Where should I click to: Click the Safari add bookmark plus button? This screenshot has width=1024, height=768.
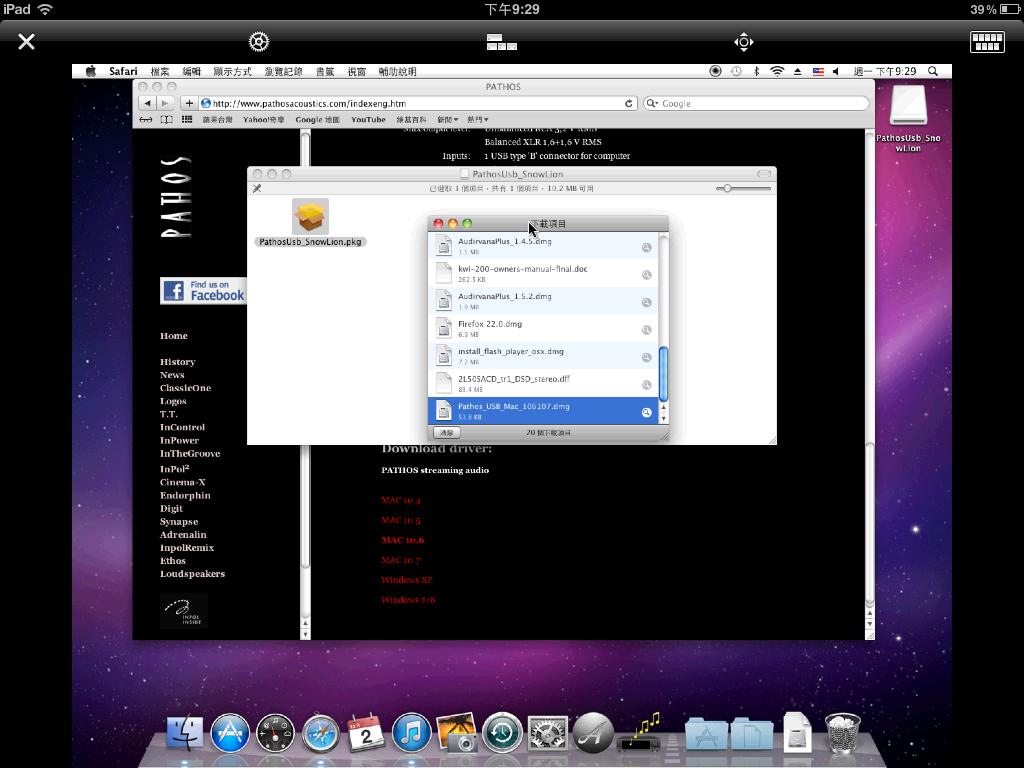pos(189,103)
